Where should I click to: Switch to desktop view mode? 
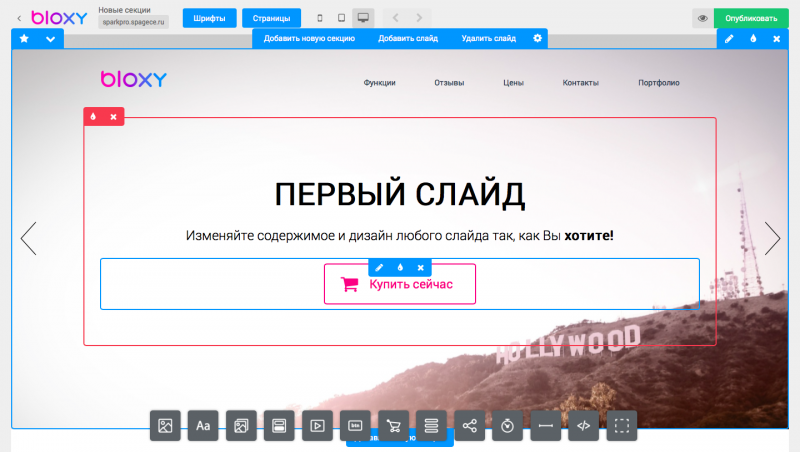[x=363, y=18]
